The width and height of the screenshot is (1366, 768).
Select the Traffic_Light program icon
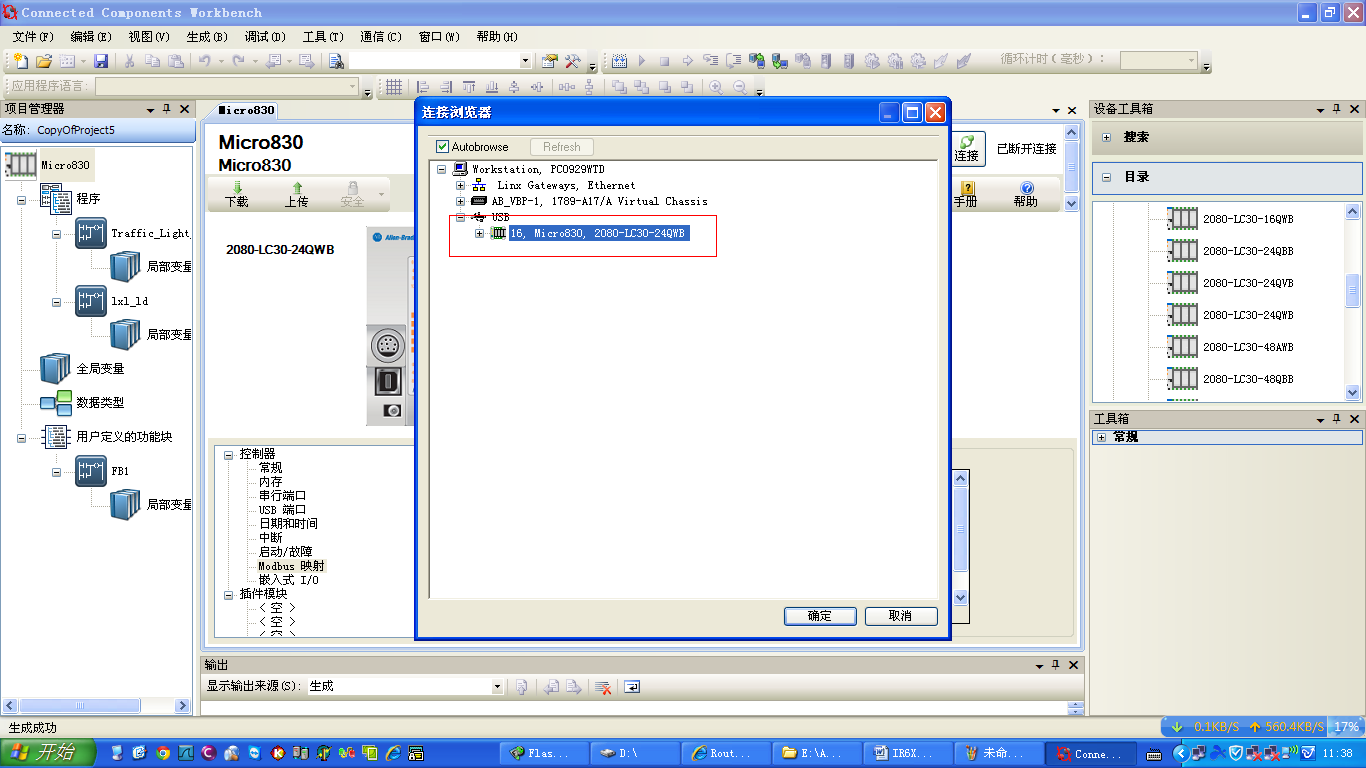(91, 233)
